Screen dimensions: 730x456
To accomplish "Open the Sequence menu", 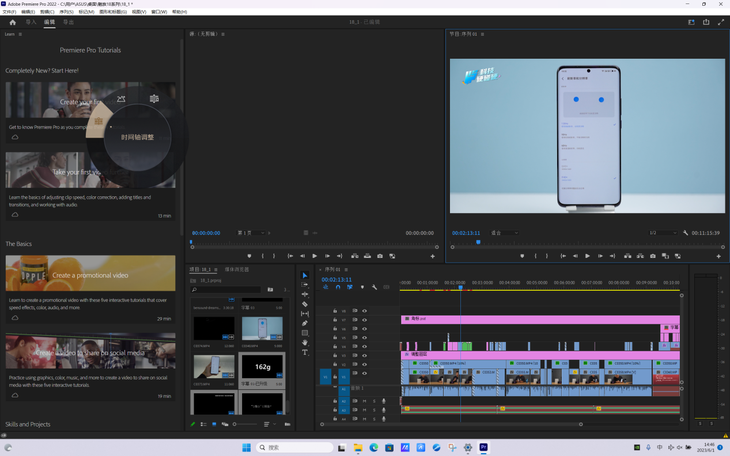I will tap(67, 12).
